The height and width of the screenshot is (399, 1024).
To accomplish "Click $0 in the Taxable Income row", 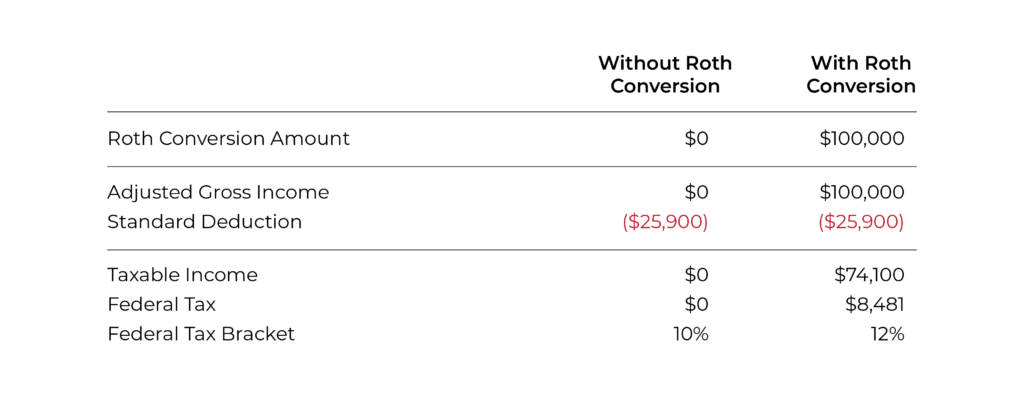I will pyautogui.click(x=696, y=275).
